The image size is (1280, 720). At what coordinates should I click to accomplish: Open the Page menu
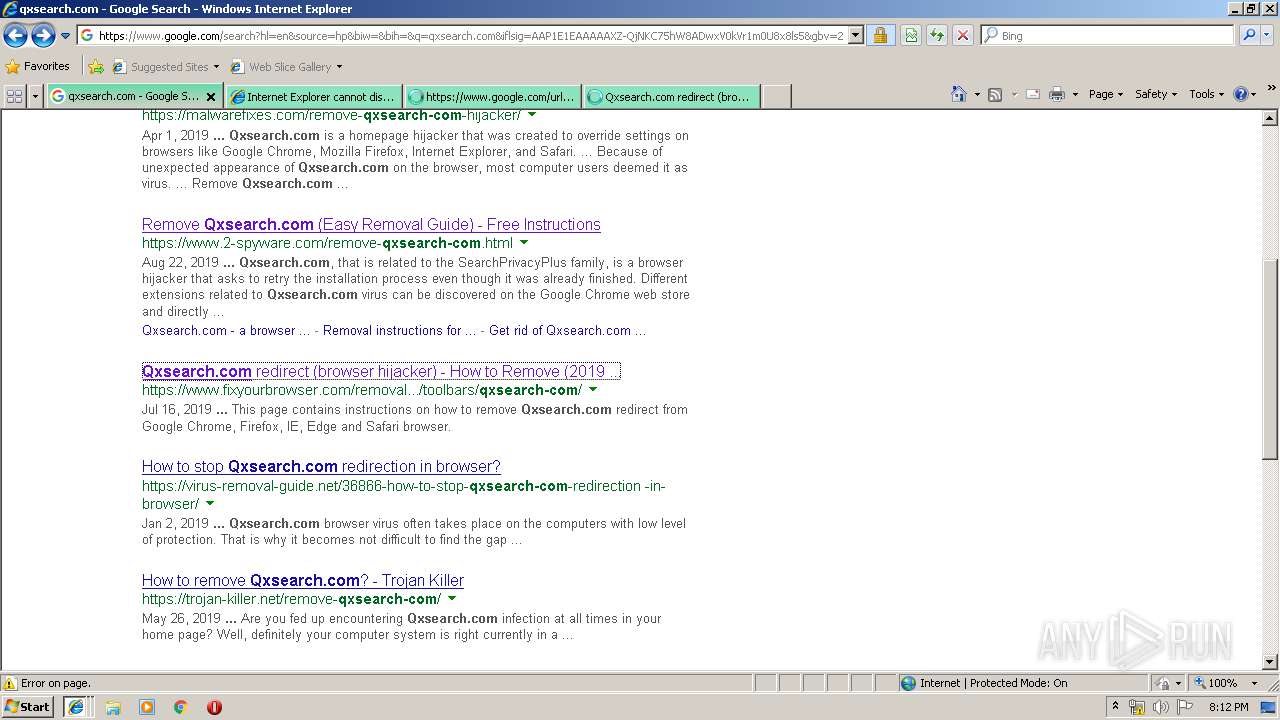pos(1105,94)
